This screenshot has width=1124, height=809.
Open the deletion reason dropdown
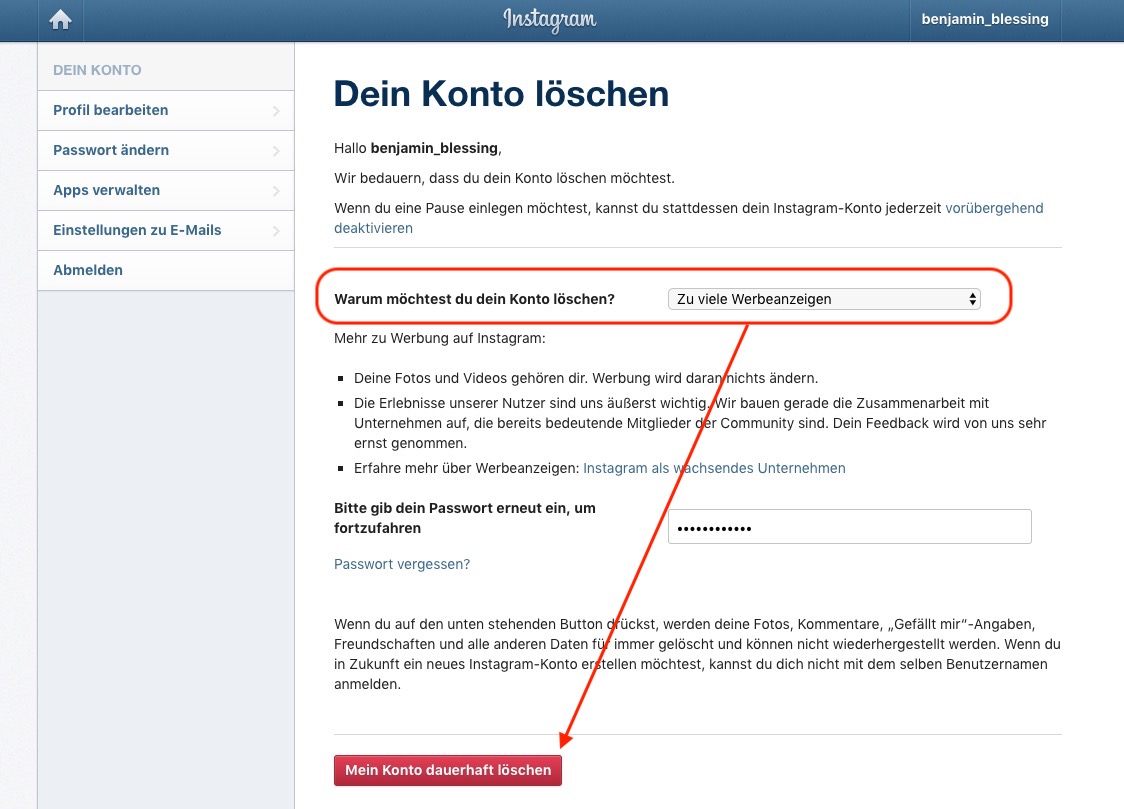824,299
